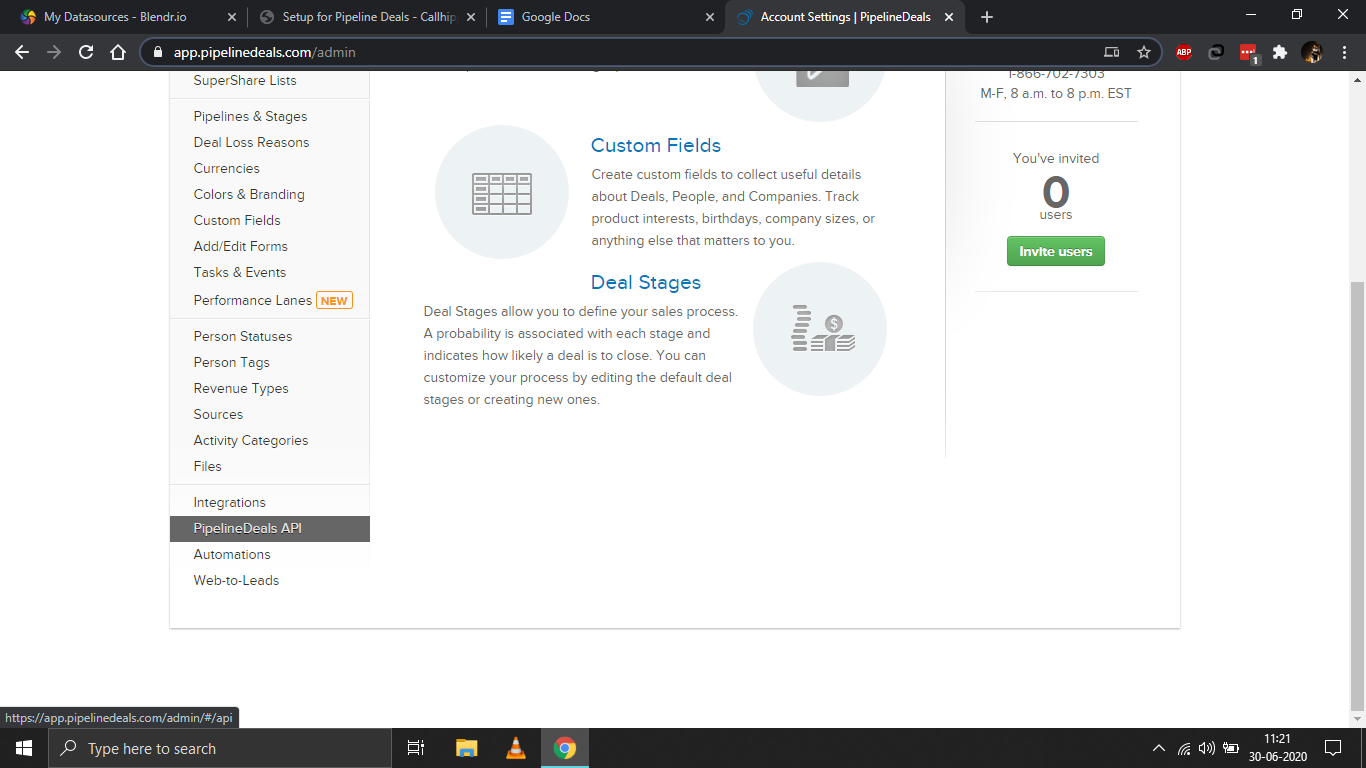This screenshot has width=1366, height=768.
Task: Open Windows Start menu
Action: click(x=23, y=748)
